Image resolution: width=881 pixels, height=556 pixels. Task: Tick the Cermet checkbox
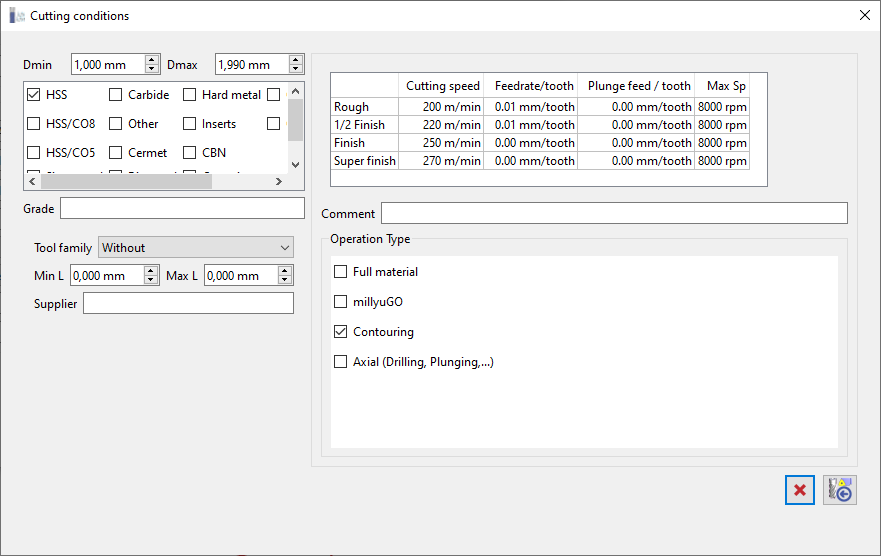116,153
